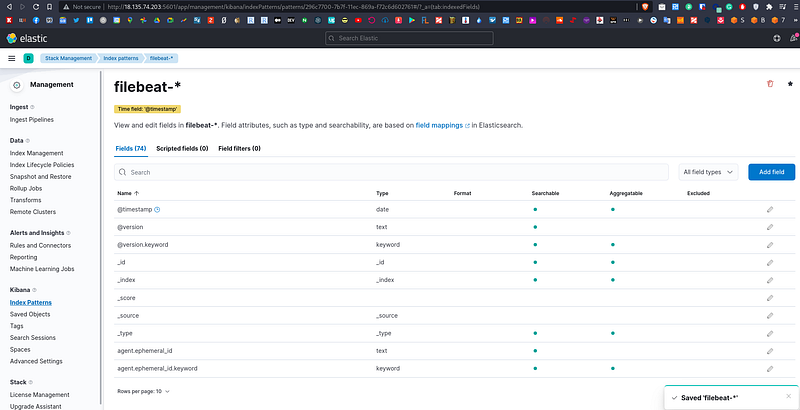Click the browser address bar URL

pos(293,7)
